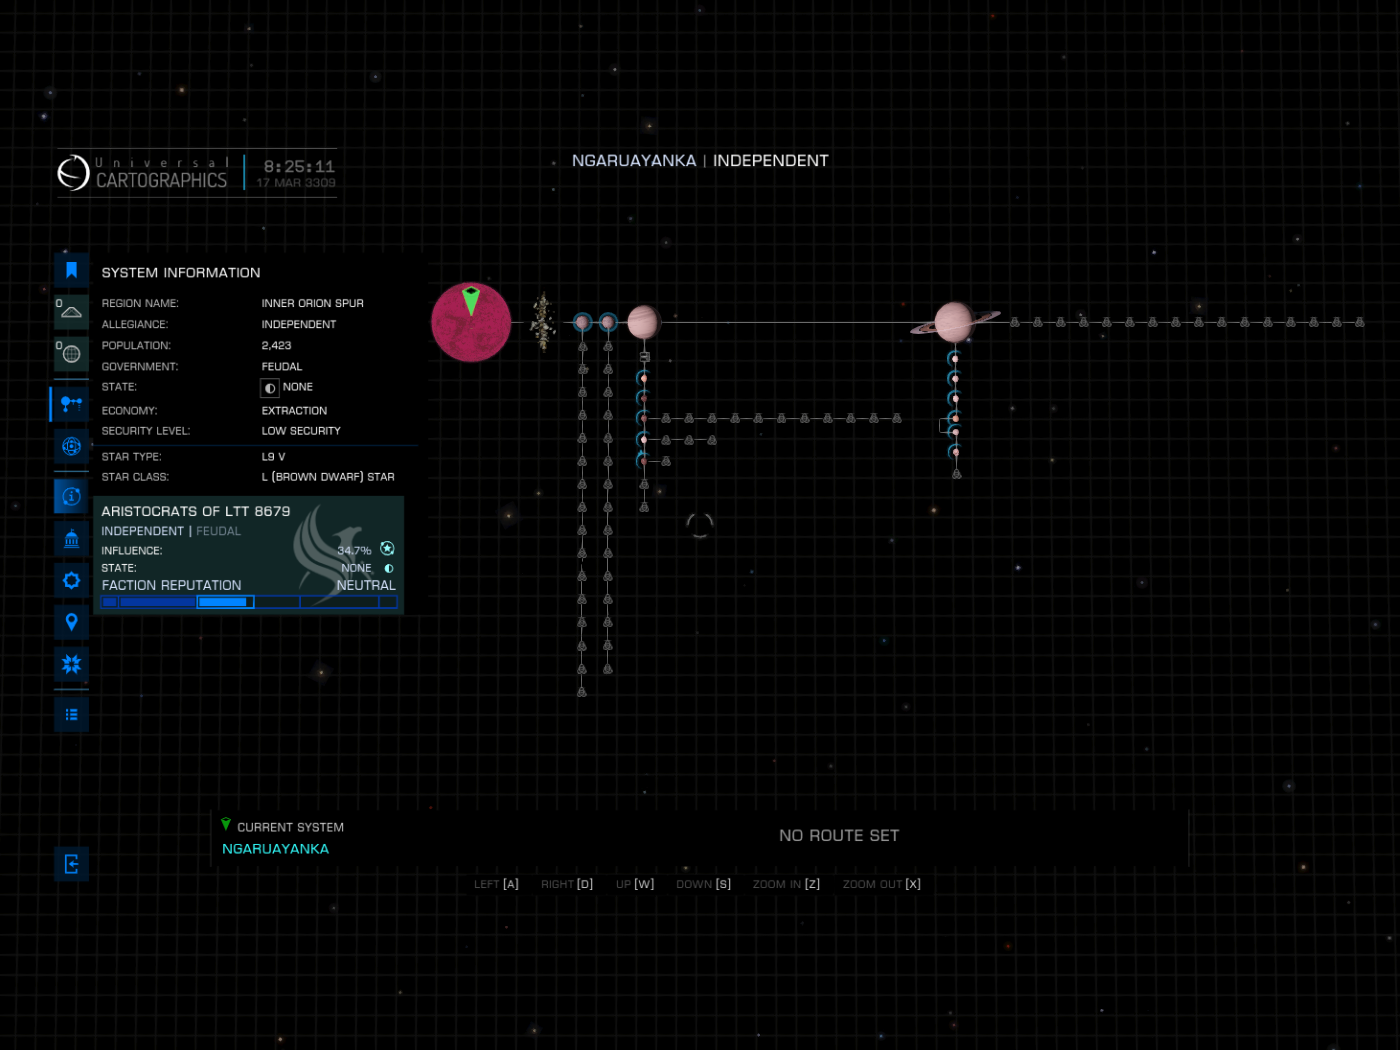The height and width of the screenshot is (1050, 1400).
Task: Click the faction state small half-circle icon
Action: click(389, 568)
